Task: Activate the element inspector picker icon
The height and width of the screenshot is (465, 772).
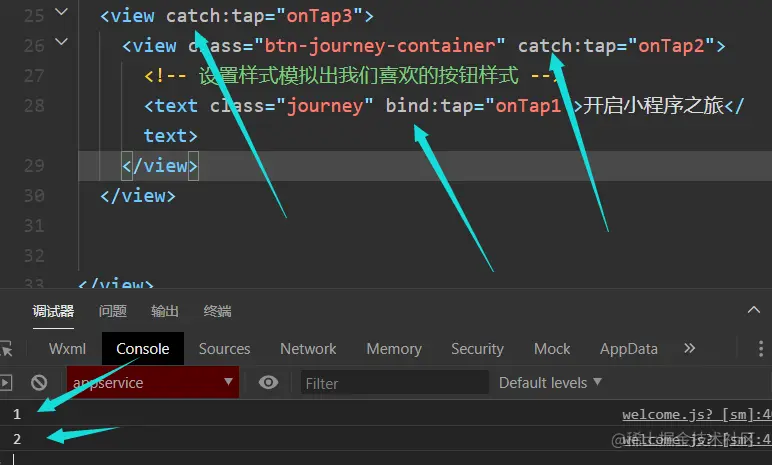Action: tap(6, 348)
